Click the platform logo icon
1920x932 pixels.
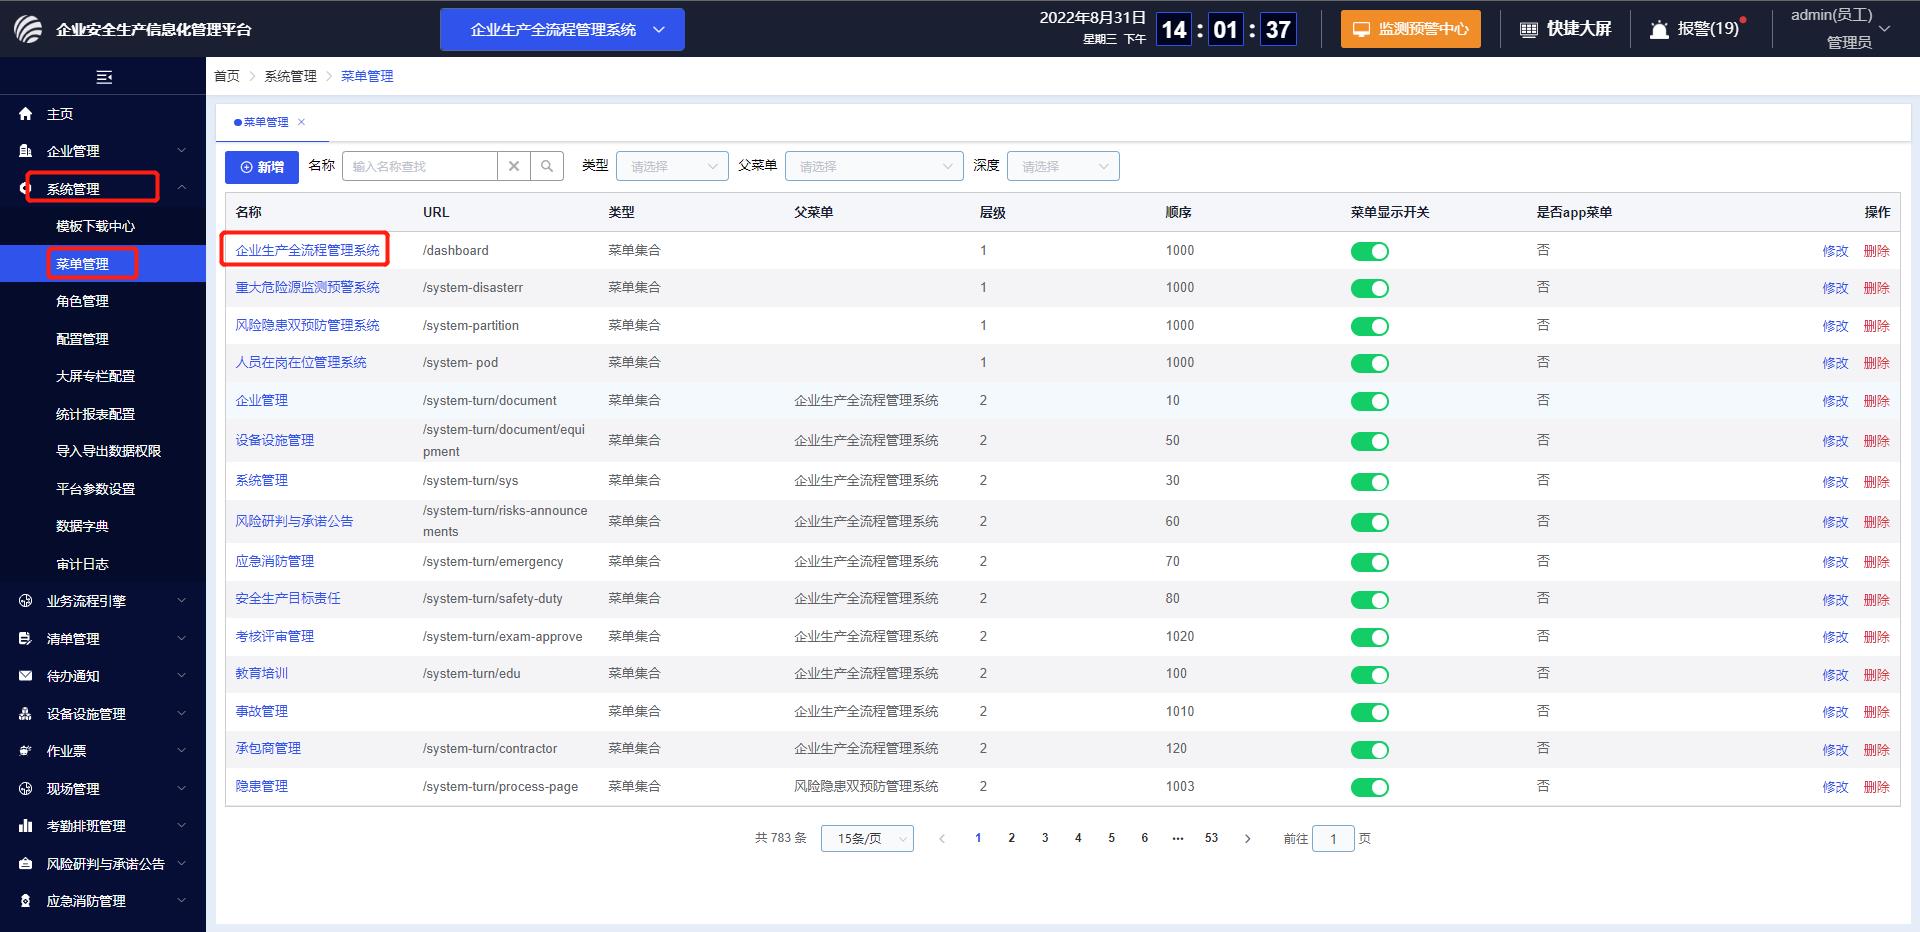click(28, 29)
